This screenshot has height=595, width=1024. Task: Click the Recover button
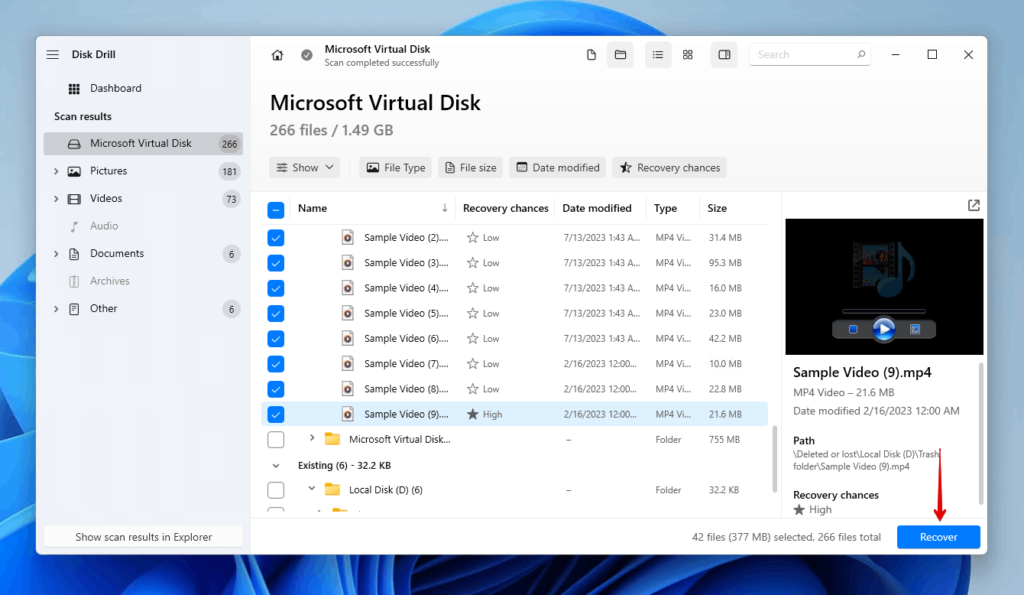938,537
